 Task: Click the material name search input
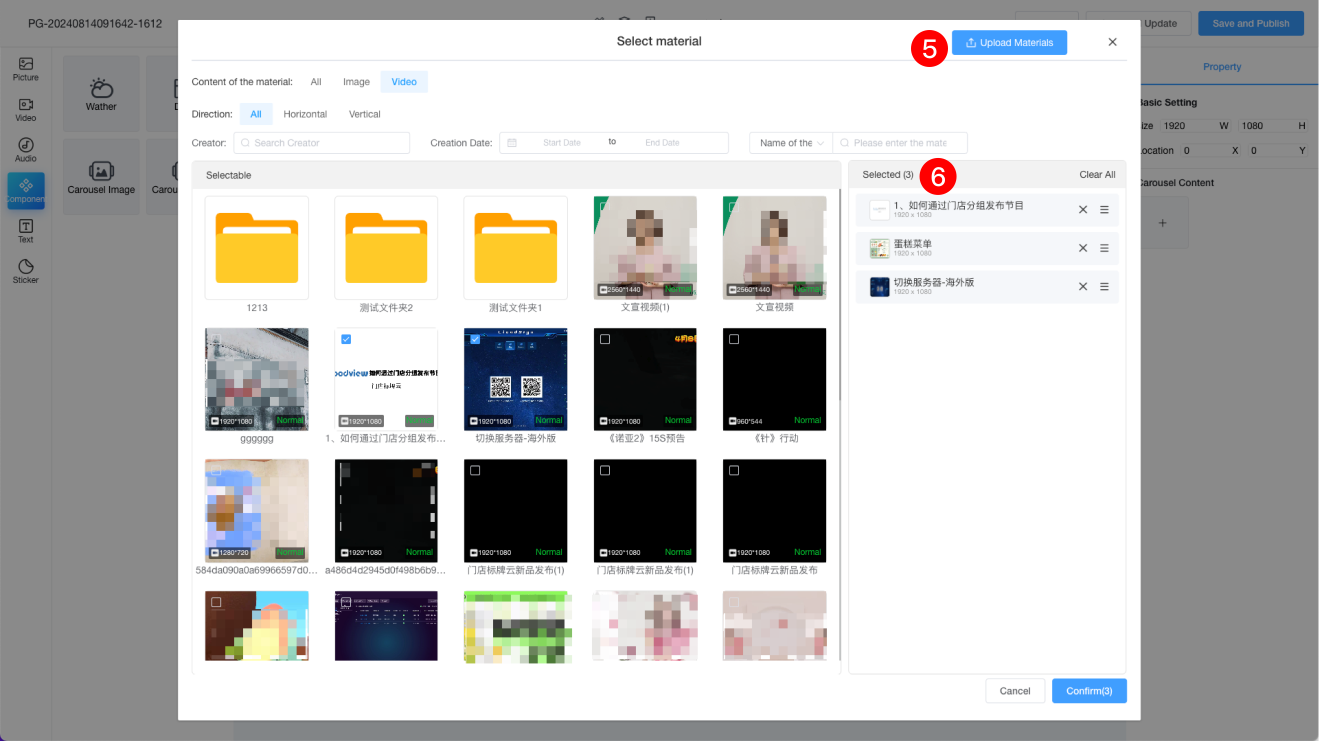point(900,143)
